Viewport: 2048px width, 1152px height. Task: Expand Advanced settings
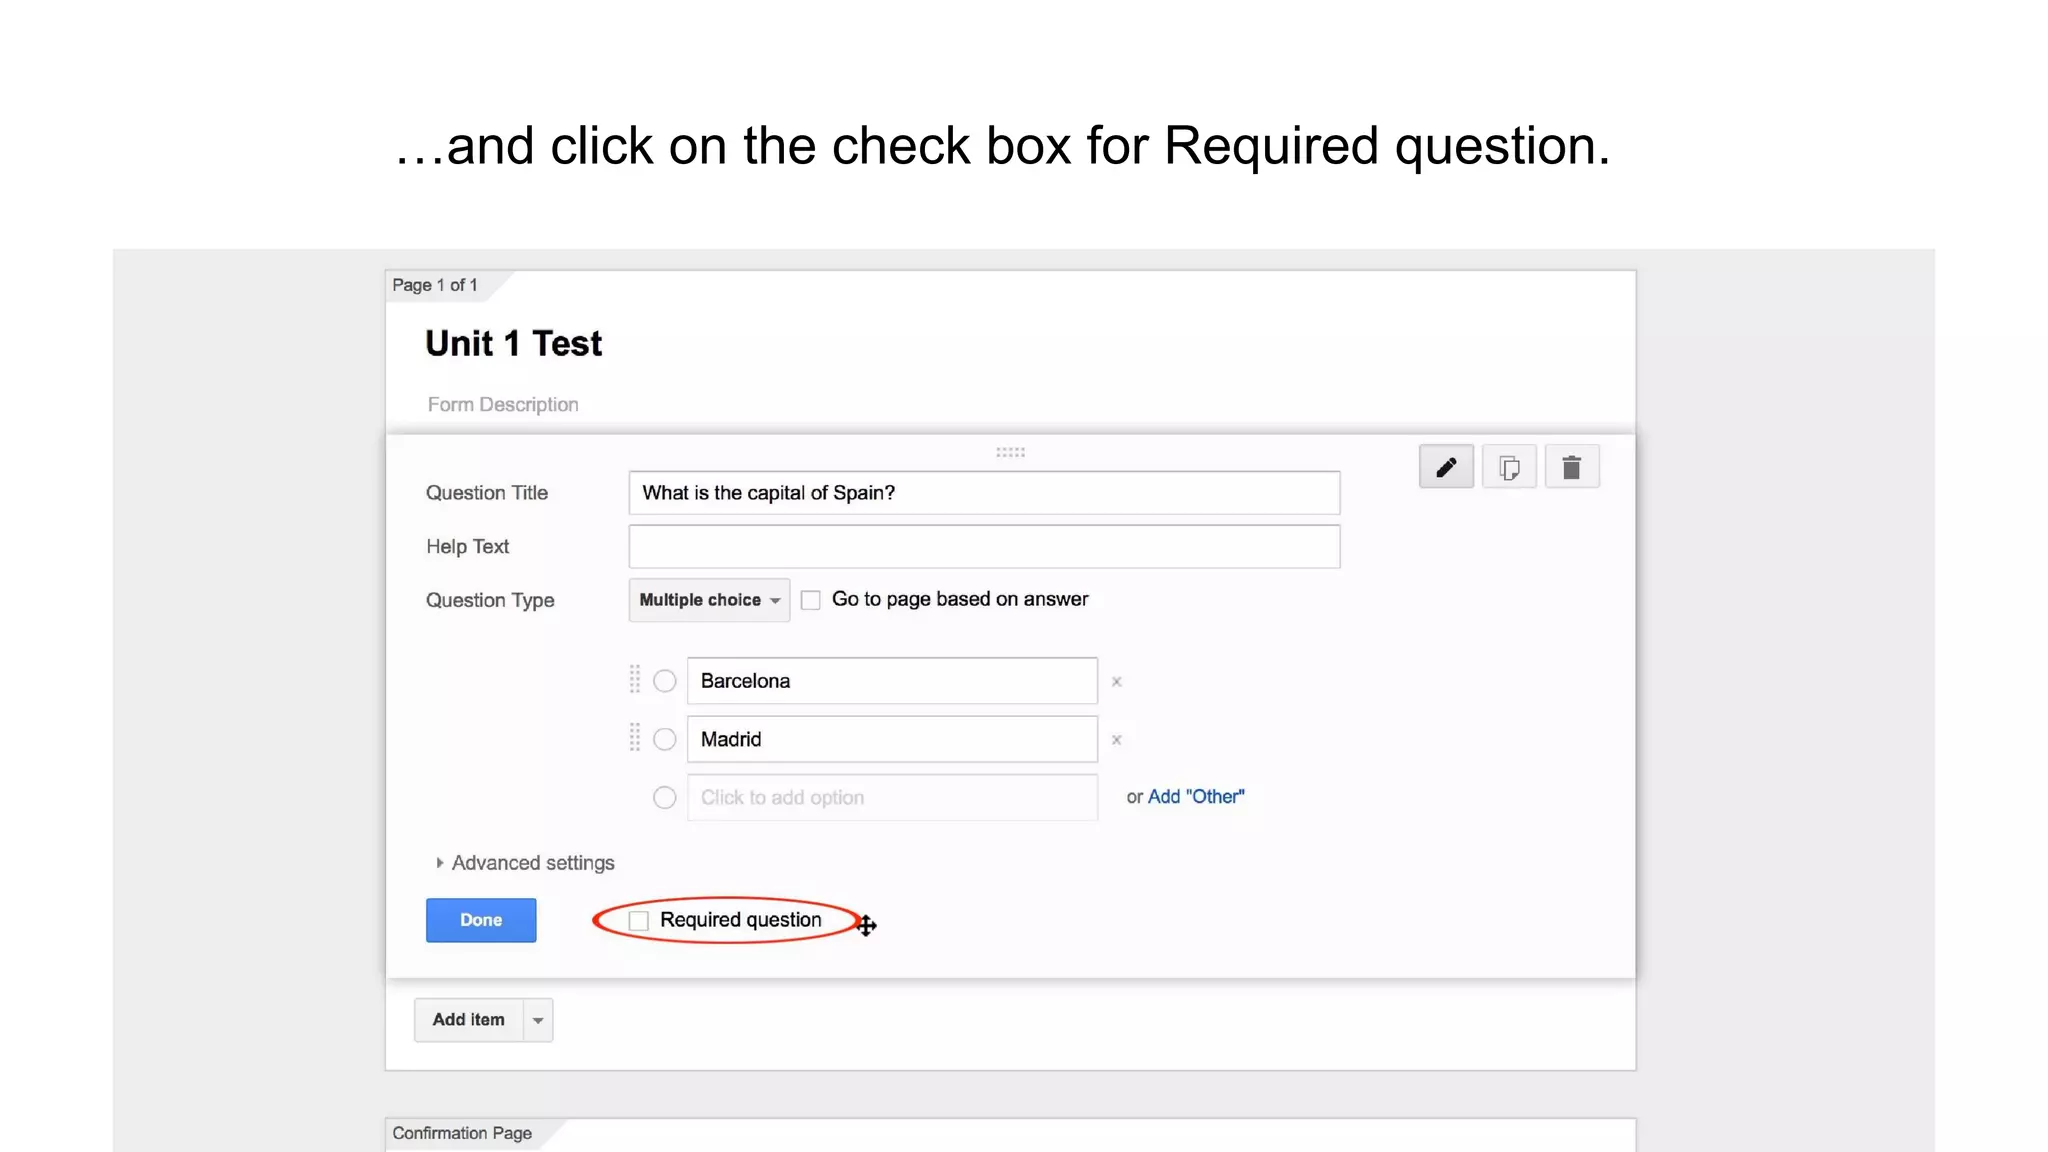click(524, 863)
